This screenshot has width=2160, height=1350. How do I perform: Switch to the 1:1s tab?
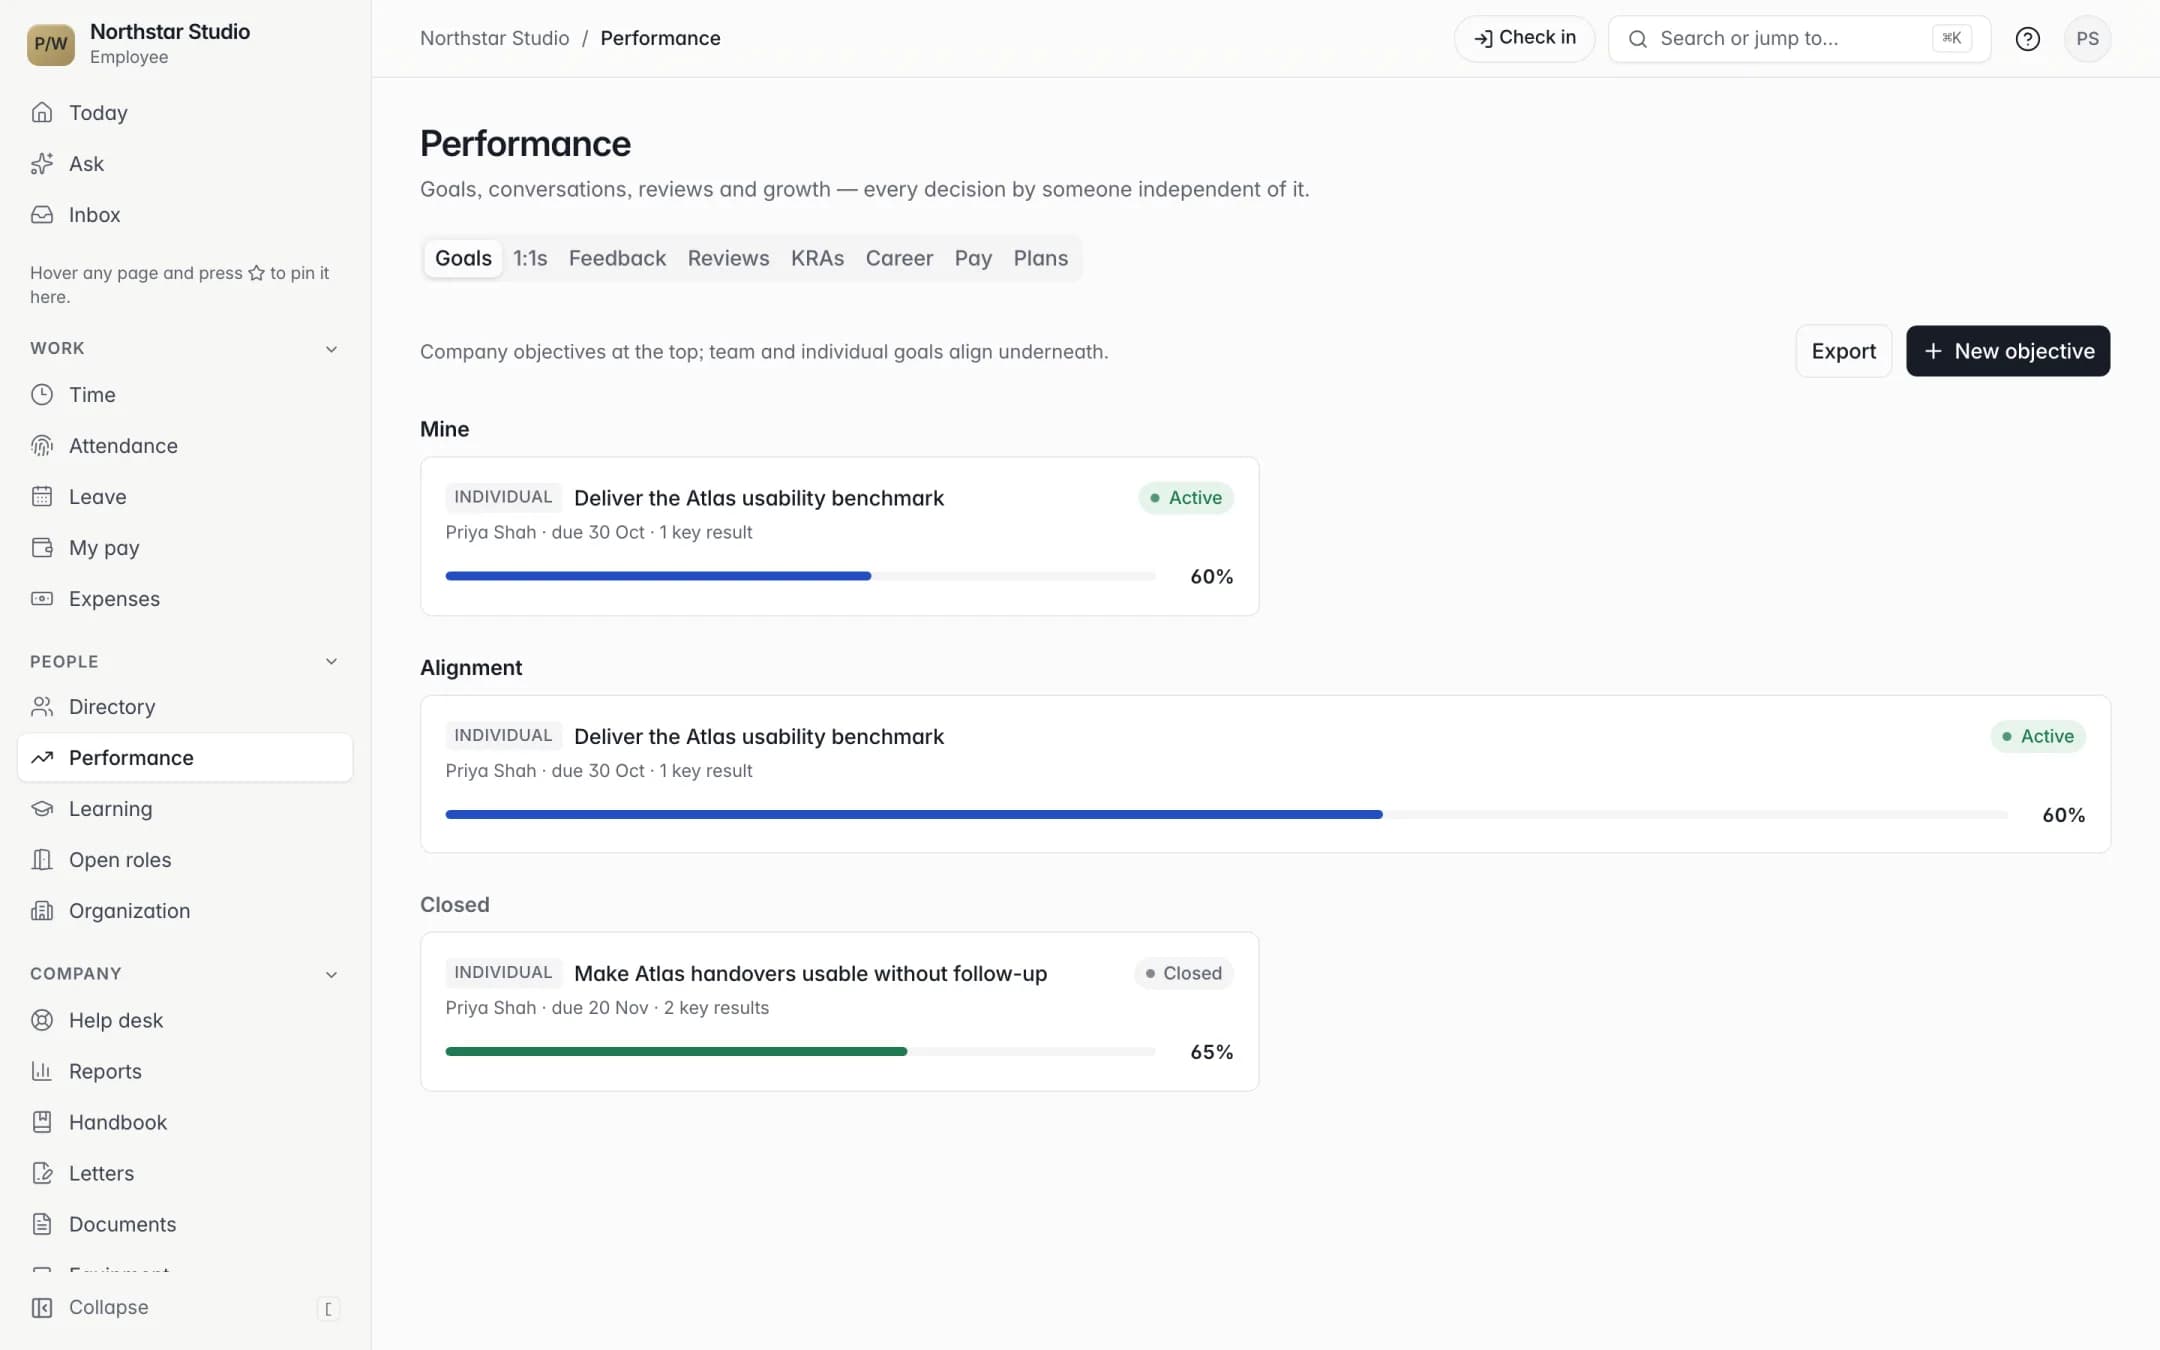coord(530,258)
